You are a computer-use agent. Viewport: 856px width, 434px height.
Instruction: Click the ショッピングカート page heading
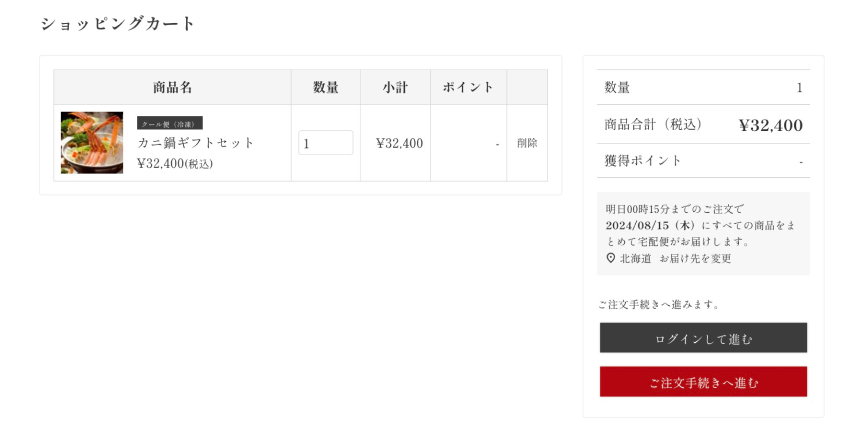(x=118, y=24)
